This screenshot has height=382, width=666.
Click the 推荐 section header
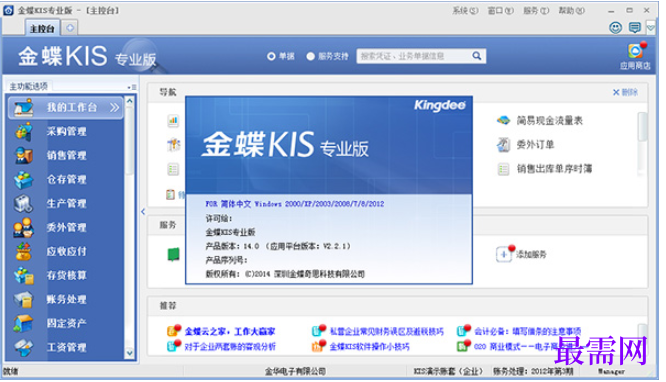click(x=168, y=306)
